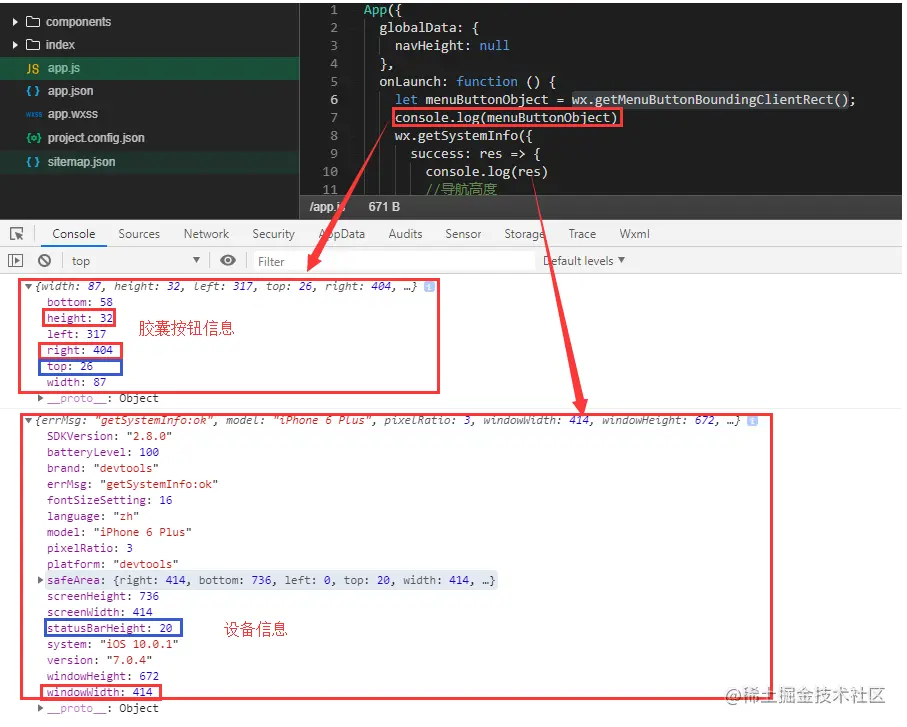Expand the components folder
Image resolution: width=907 pixels, height=727 pixels.
(x=15, y=22)
